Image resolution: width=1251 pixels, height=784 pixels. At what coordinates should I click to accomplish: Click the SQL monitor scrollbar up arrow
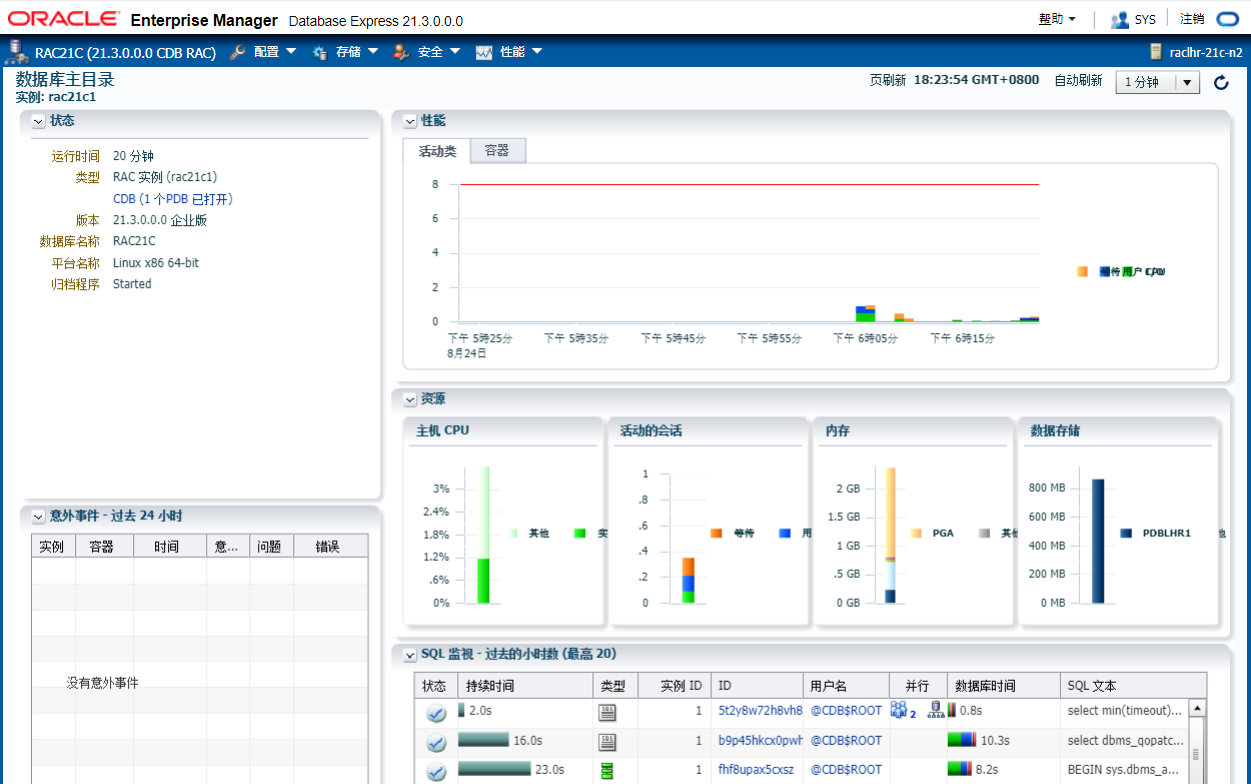(x=1196, y=708)
